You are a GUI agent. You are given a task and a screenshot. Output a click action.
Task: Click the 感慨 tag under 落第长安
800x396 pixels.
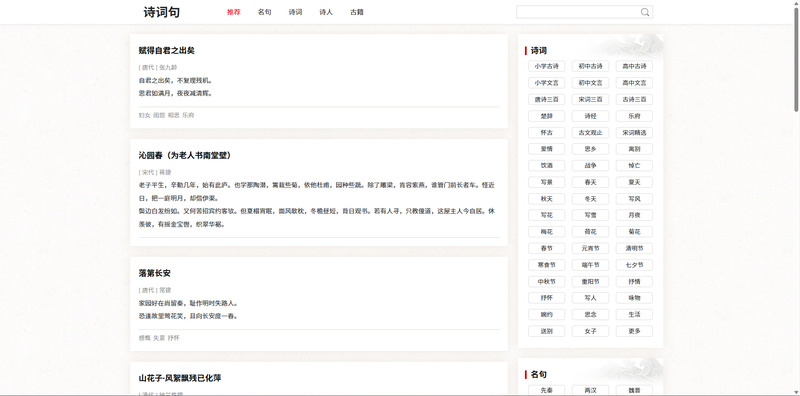[144, 338]
